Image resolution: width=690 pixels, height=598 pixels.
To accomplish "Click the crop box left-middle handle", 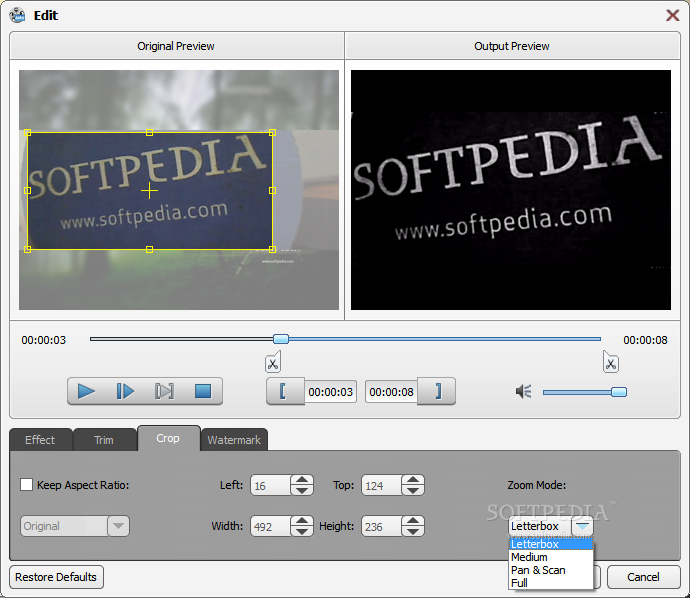I will tap(28, 191).
